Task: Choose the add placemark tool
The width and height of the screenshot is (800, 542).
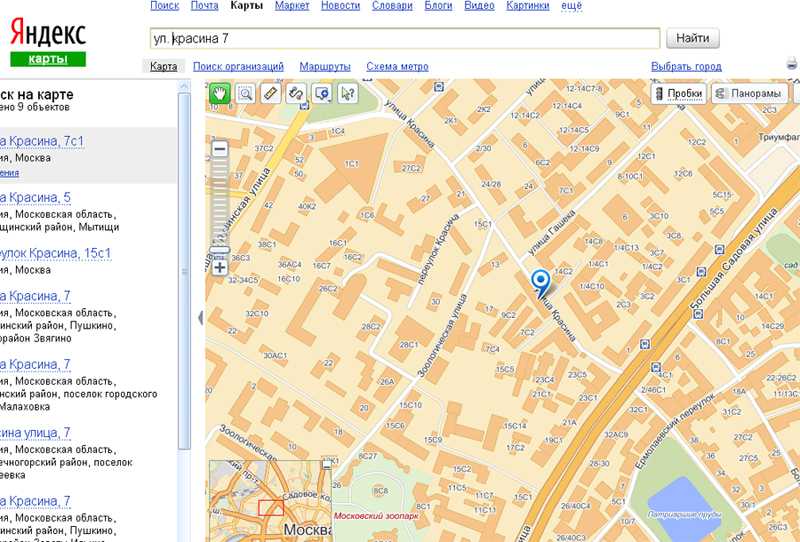Action: click(x=322, y=93)
